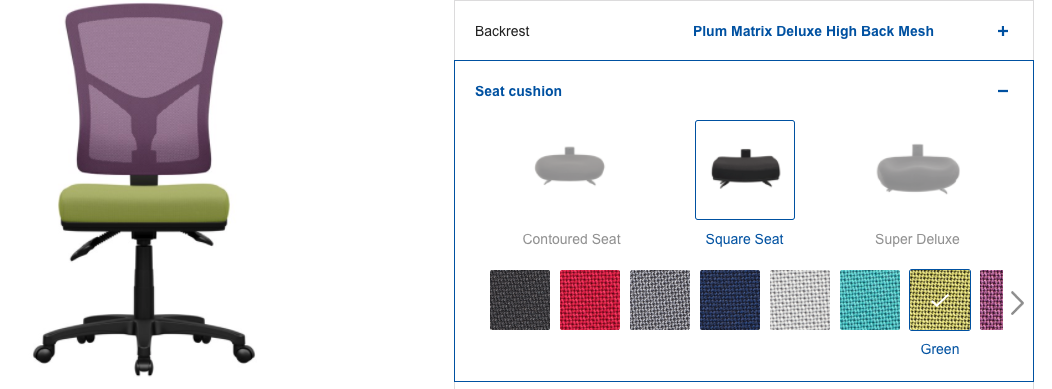Click the Contoured Seat text label

[x=572, y=239]
